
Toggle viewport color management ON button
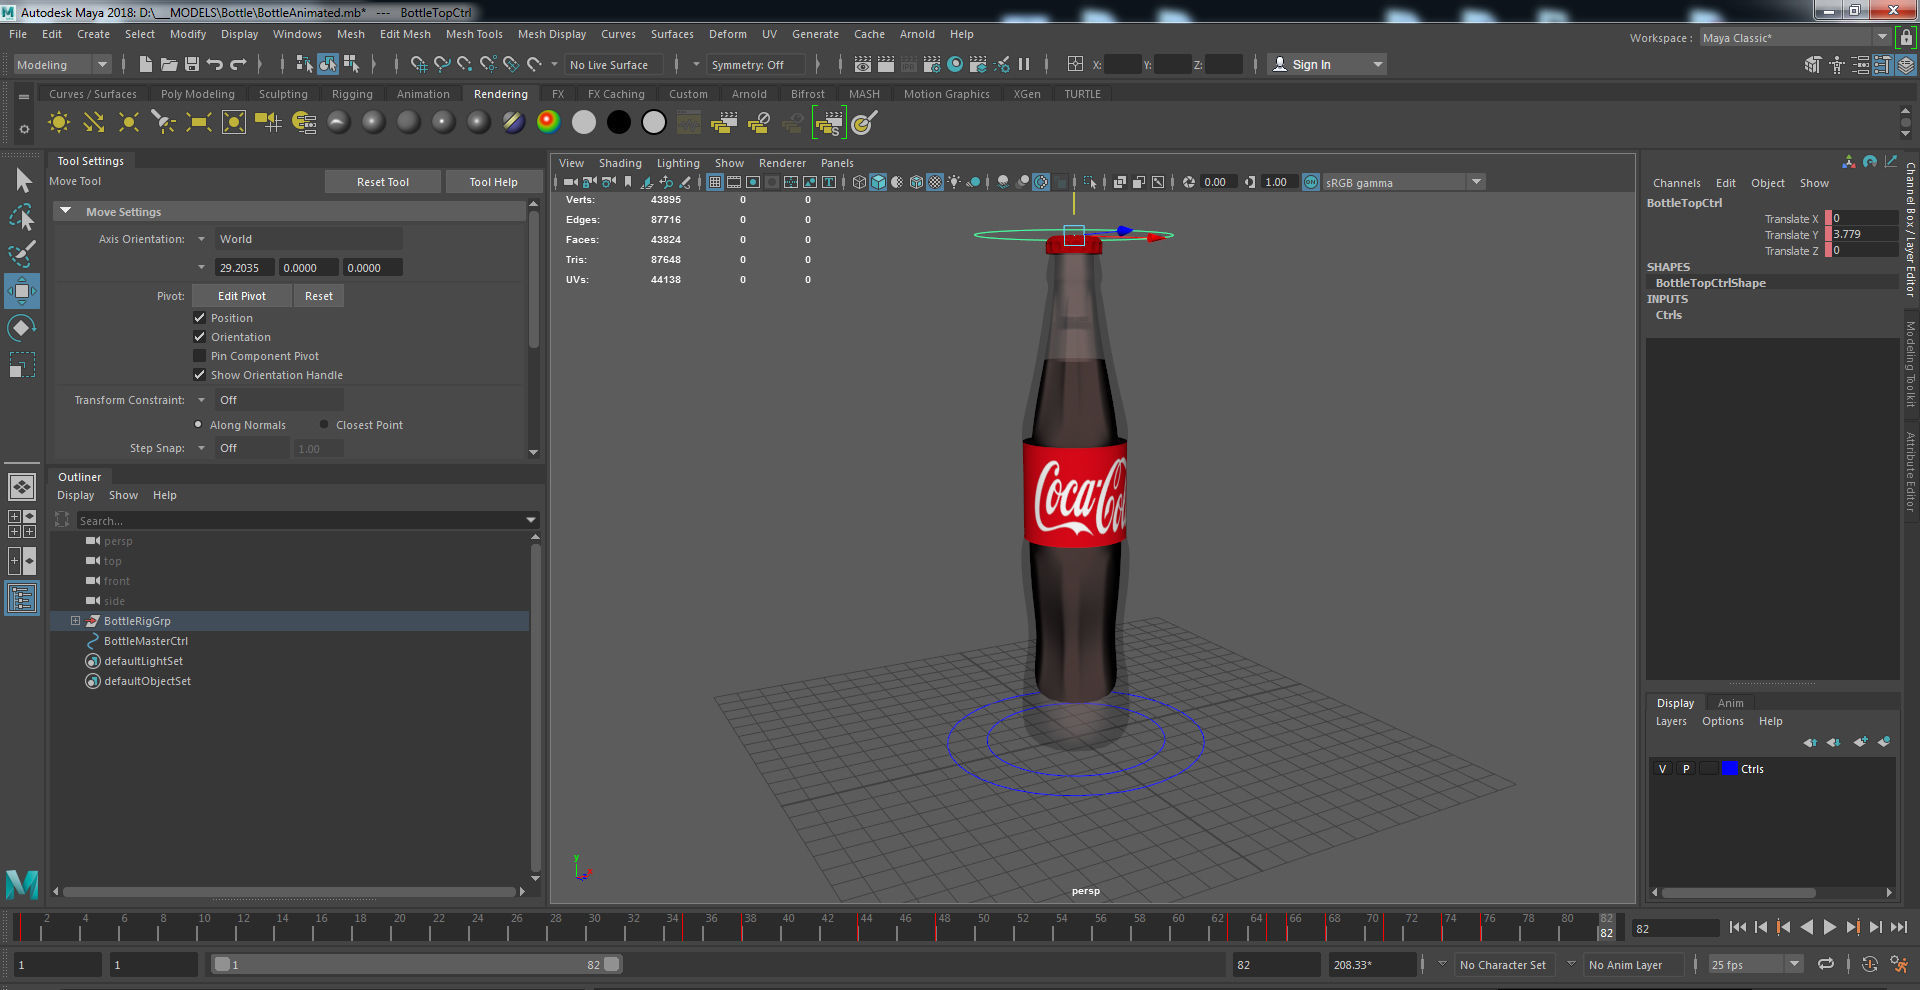pyautogui.click(x=1311, y=182)
